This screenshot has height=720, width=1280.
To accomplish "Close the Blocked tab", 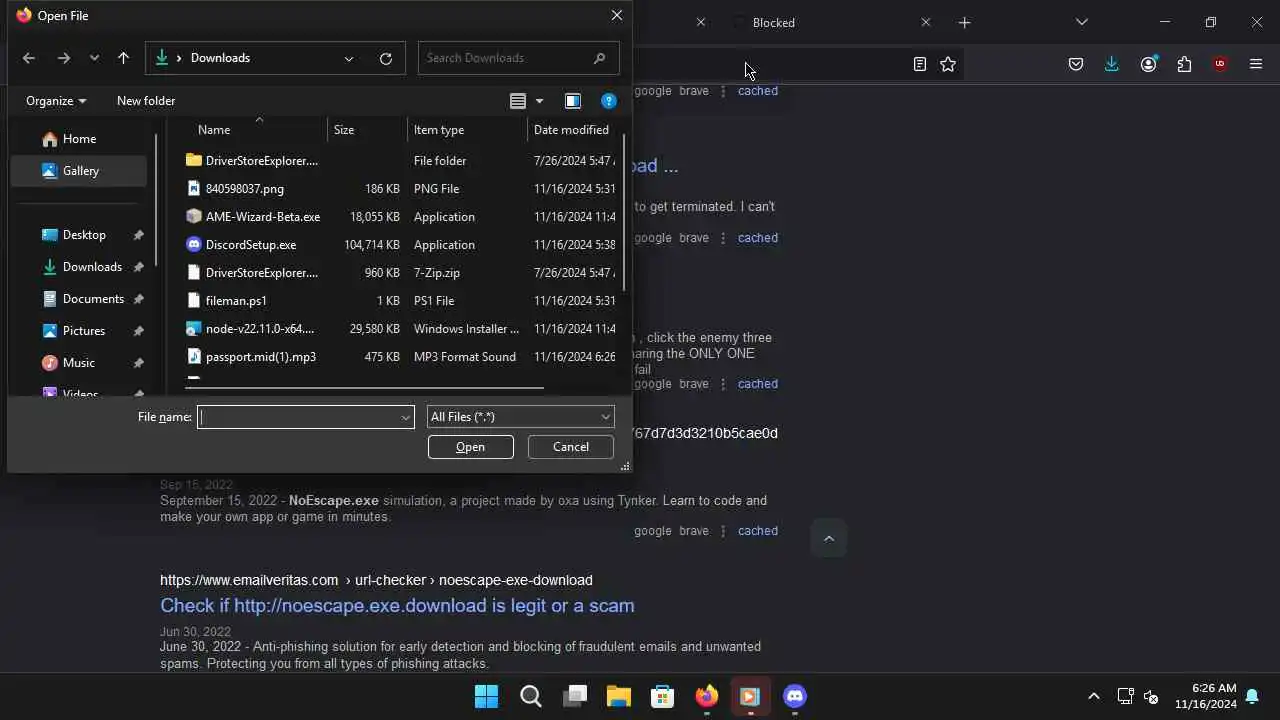I will (x=925, y=22).
